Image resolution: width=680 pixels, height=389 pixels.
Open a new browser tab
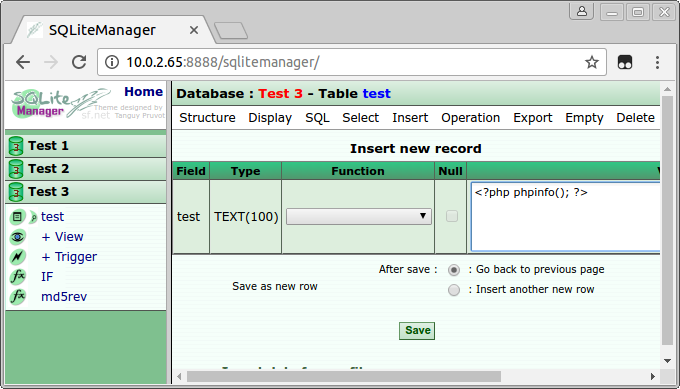point(231,31)
